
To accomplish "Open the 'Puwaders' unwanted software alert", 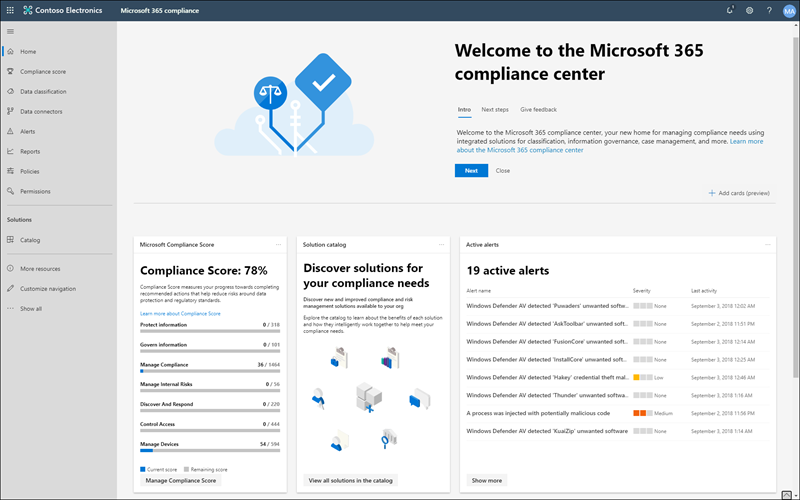I will (x=547, y=306).
